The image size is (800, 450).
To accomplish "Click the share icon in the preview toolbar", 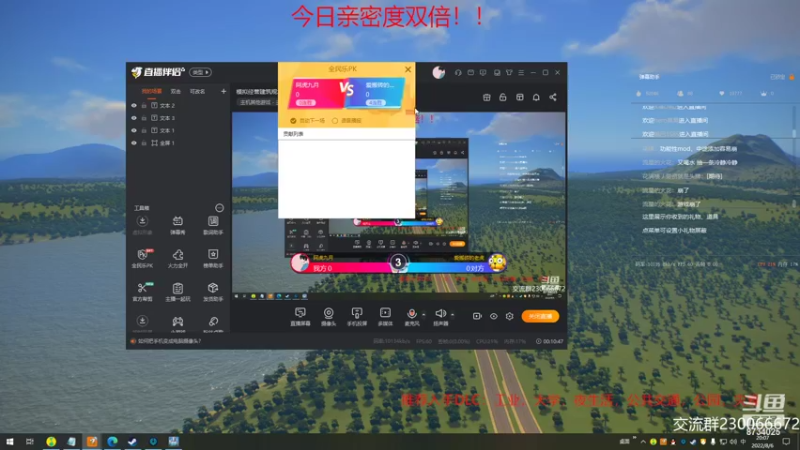I will pyautogui.click(x=553, y=97).
